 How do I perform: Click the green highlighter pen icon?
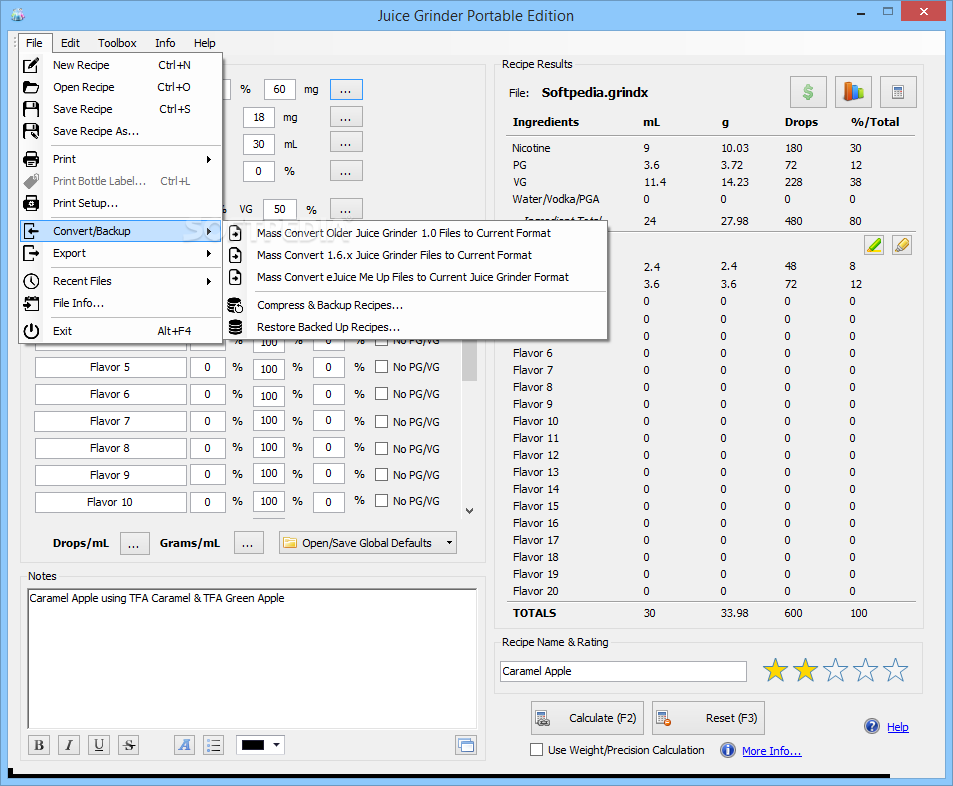click(874, 245)
